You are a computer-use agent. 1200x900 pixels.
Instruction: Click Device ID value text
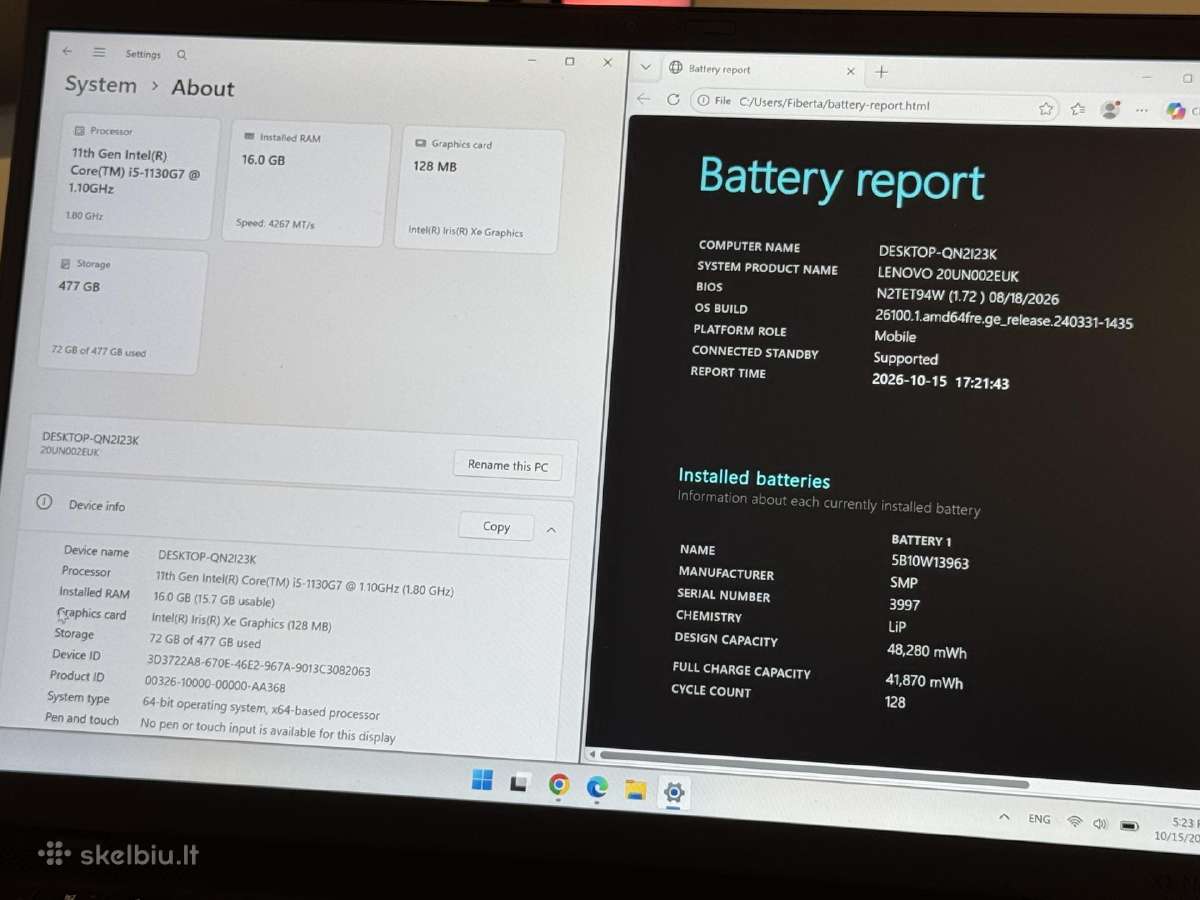(258, 665)
